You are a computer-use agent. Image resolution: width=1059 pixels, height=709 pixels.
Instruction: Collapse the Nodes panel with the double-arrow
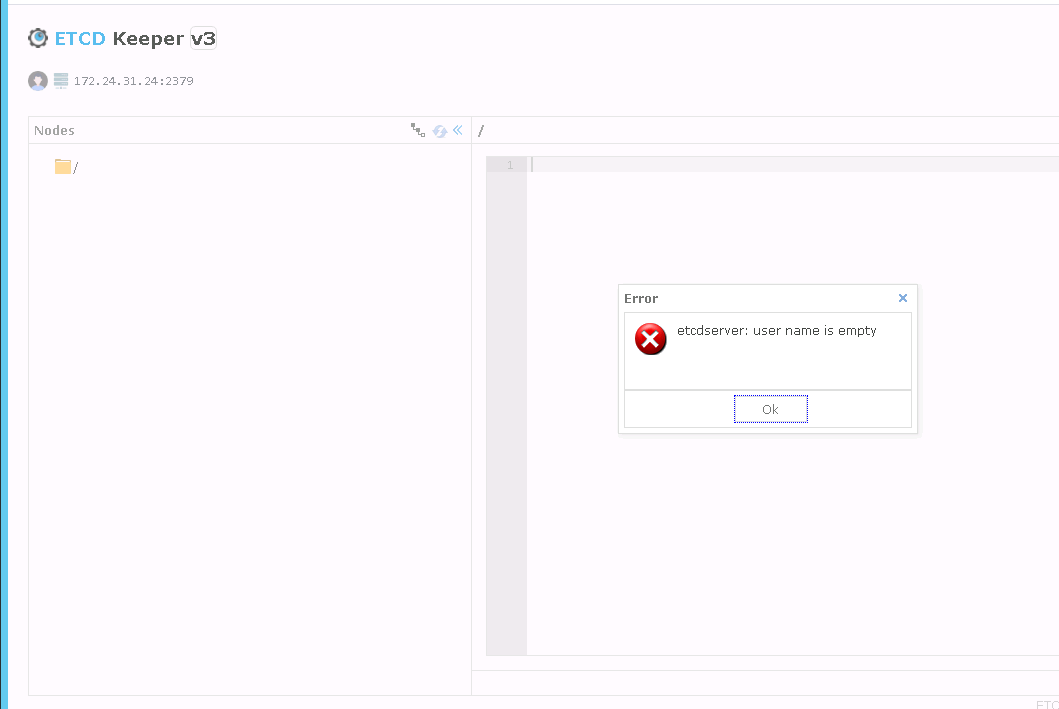[458, 130]
